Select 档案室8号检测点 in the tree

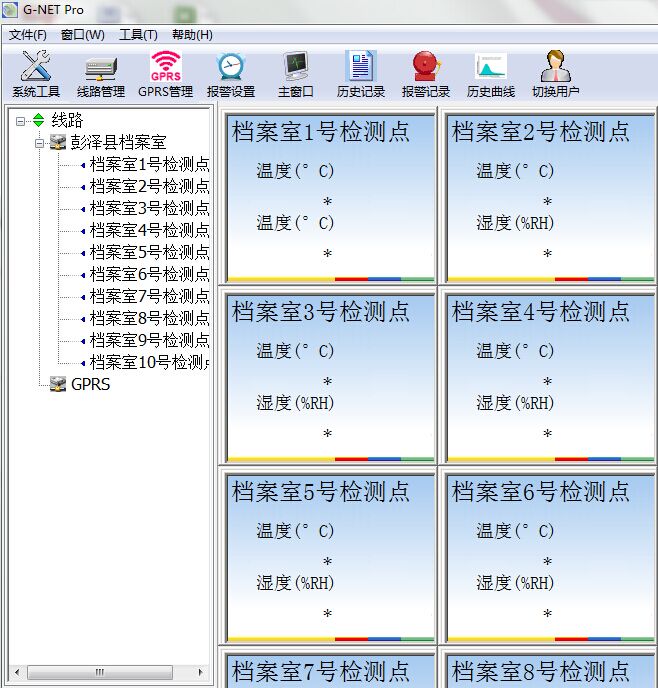(x=149, y=318)
